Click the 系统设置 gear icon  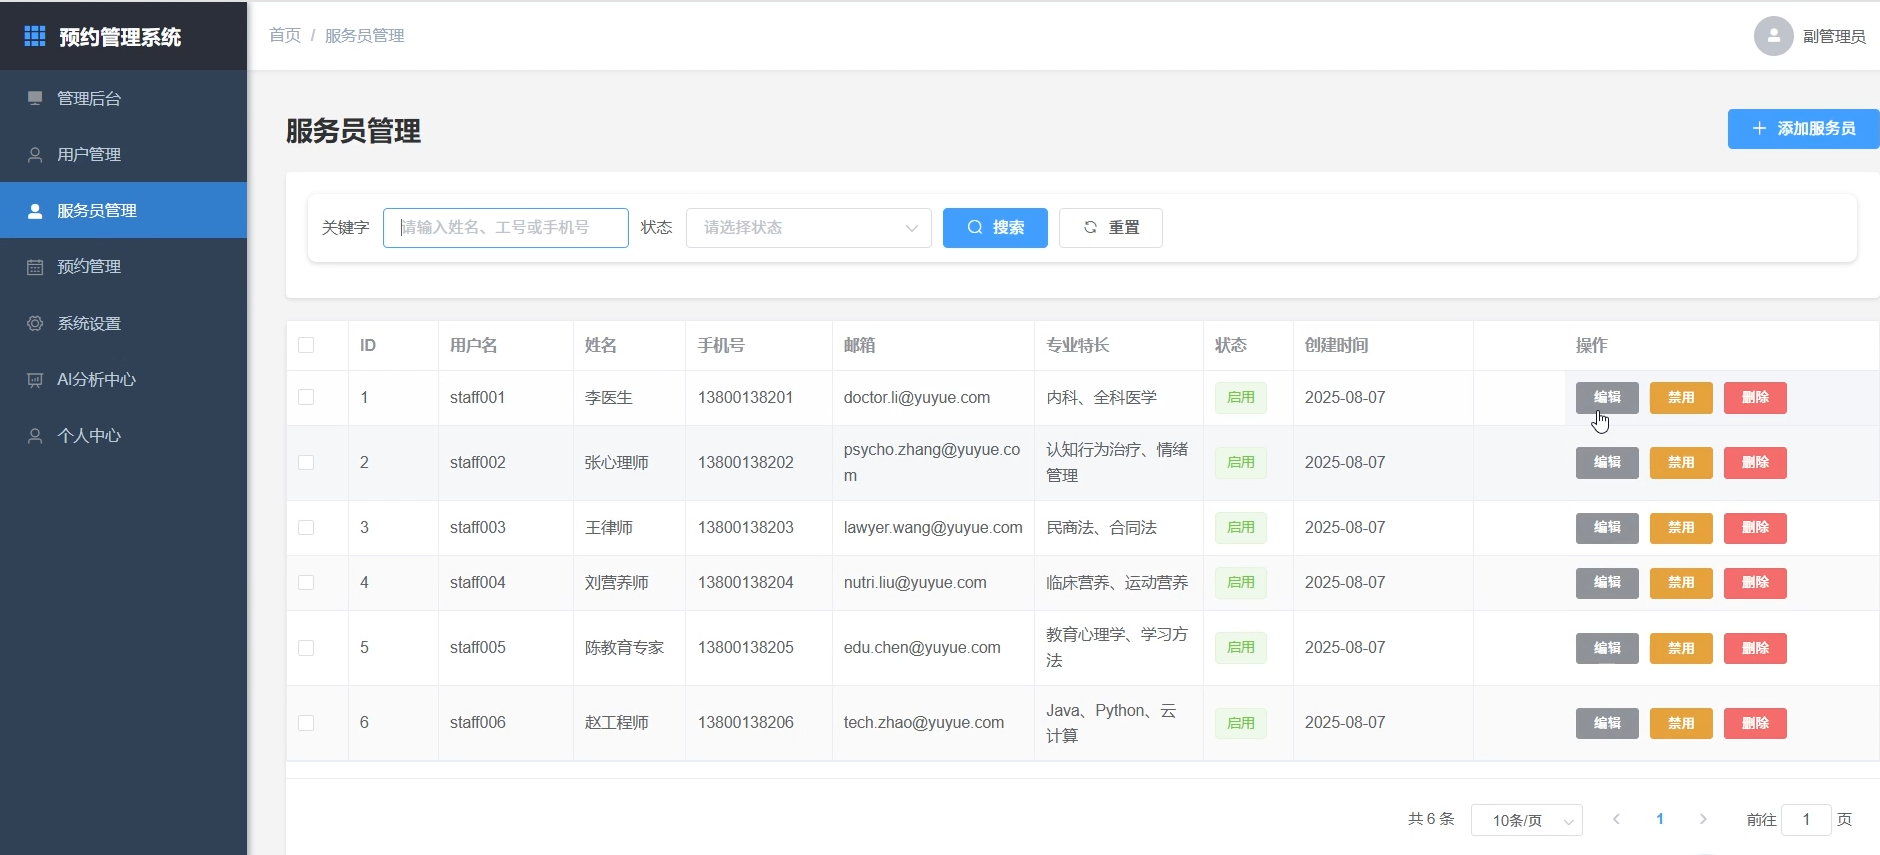coord(35,323)
